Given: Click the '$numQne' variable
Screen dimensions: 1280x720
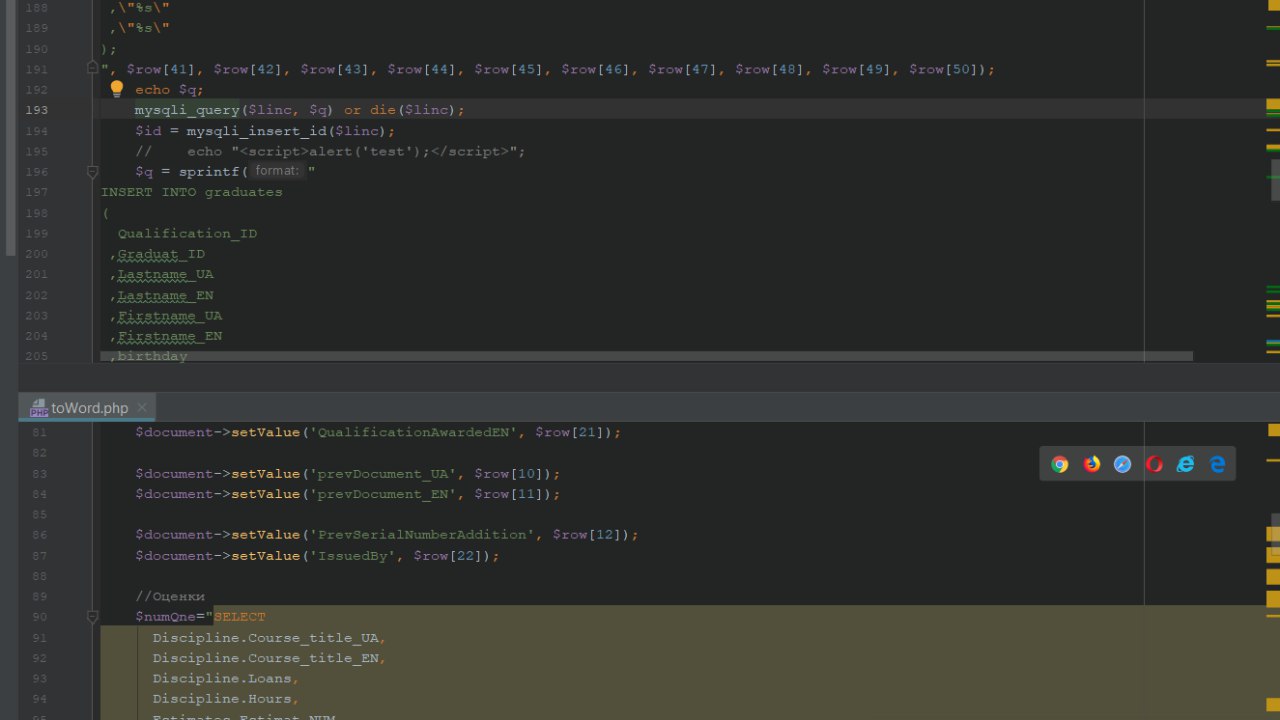Looking at the screenshot, I should pyautogui.click(x=165, y=617).
